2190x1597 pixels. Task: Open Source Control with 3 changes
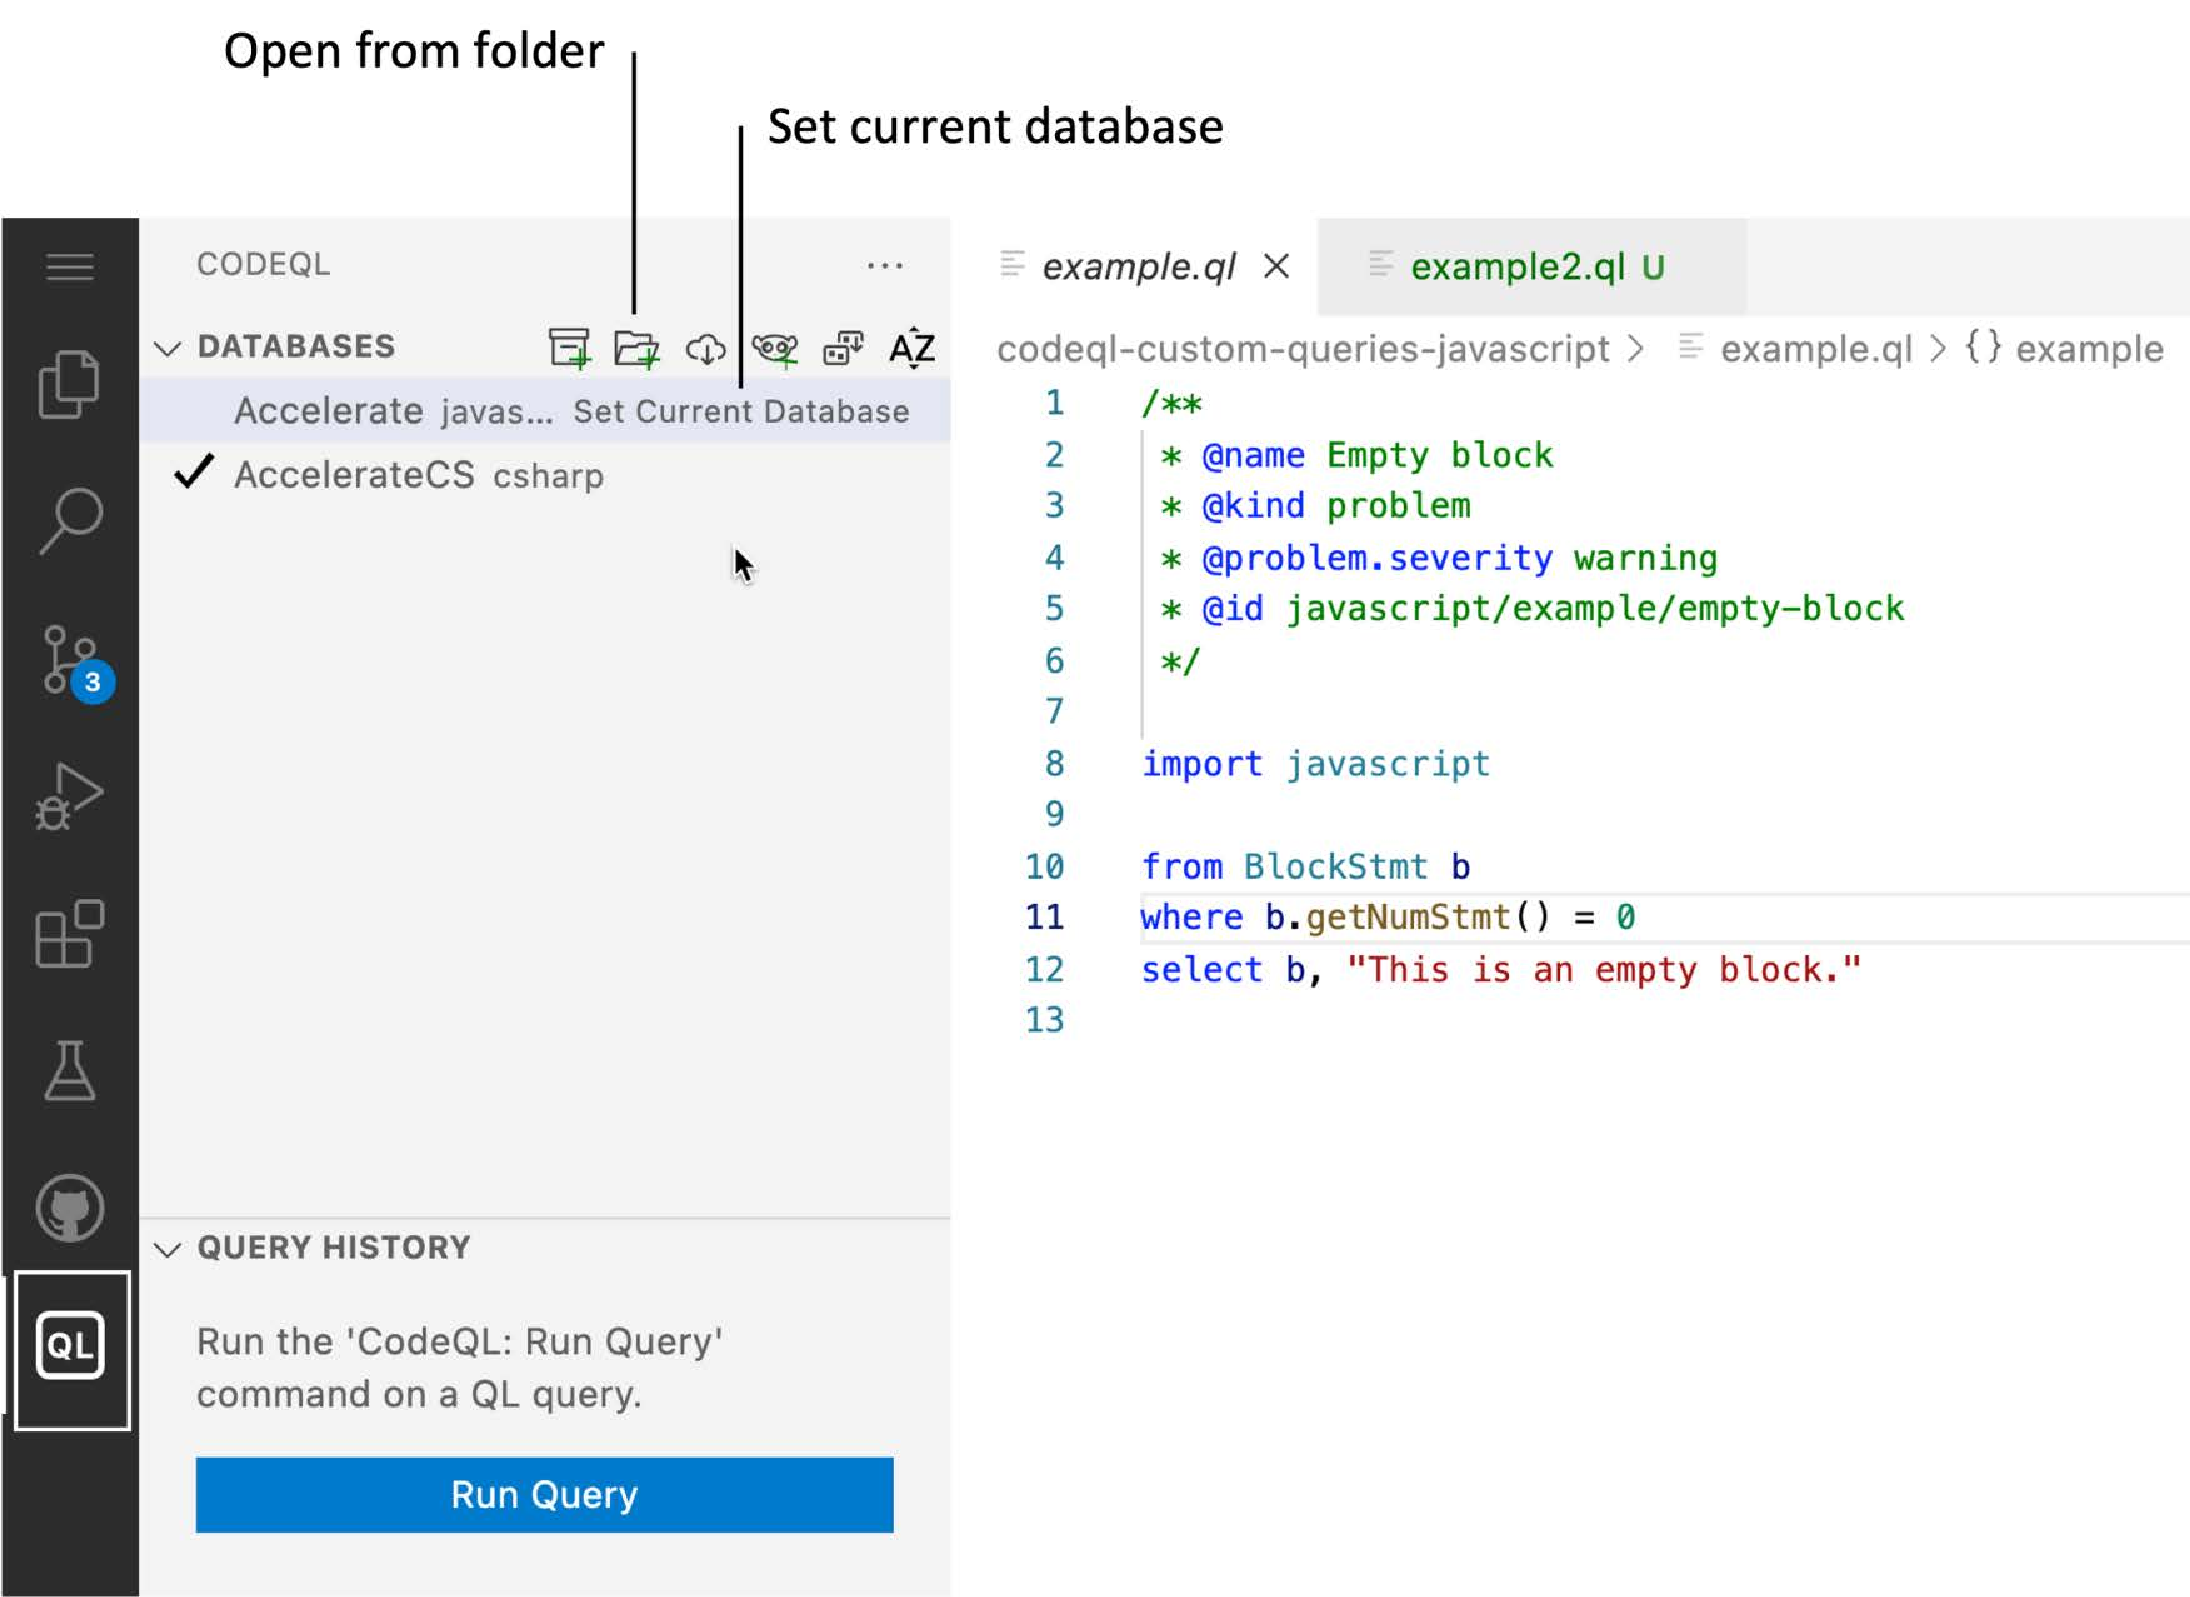76,663
